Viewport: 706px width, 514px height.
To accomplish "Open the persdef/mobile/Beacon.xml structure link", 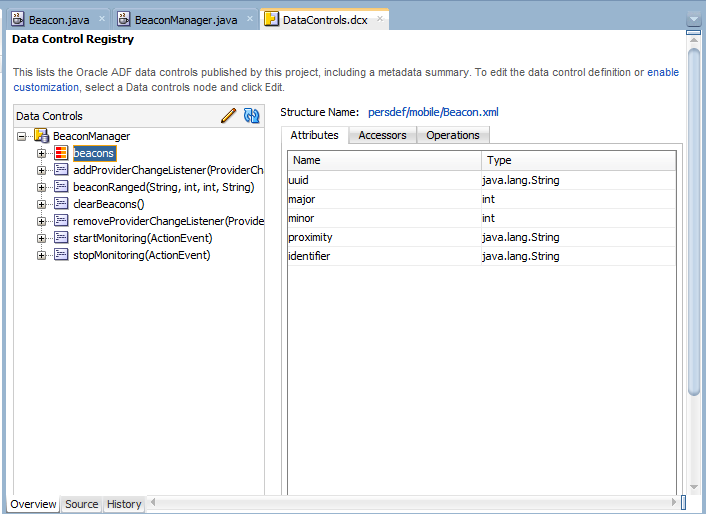I will 433,112.
